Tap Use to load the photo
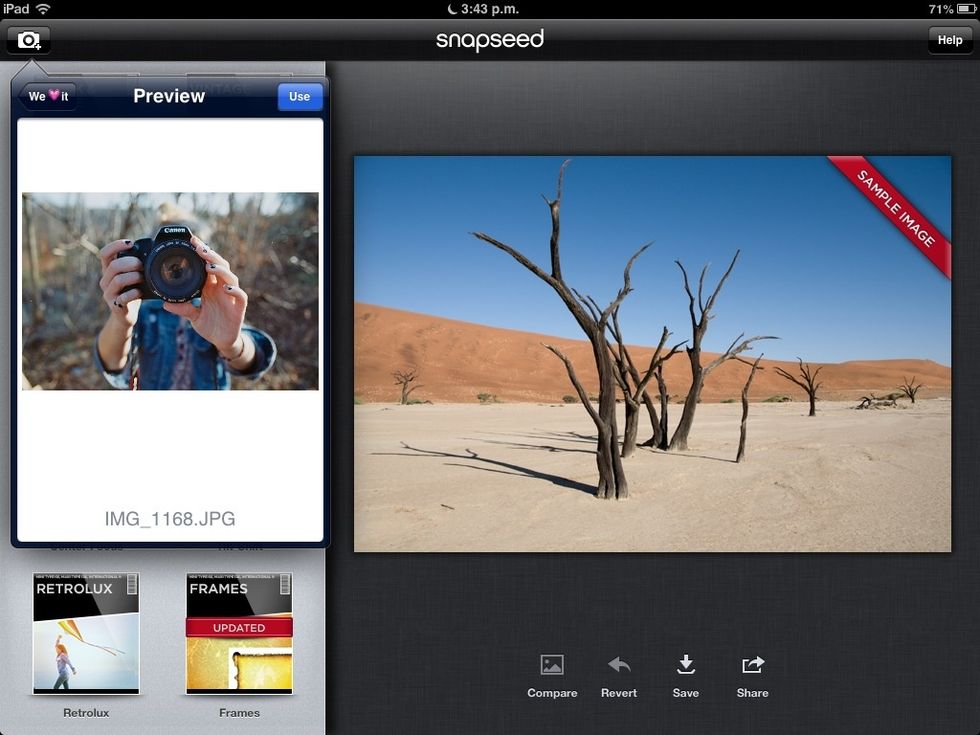 (299, 96)
